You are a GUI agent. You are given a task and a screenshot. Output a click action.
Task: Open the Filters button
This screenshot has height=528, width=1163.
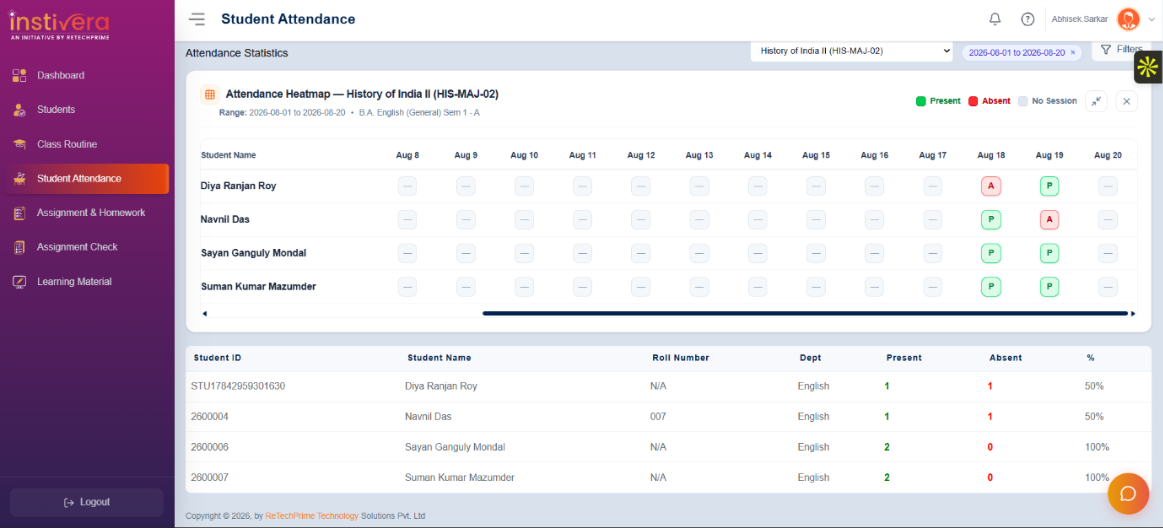pyautogui.click(x=1121, y=50)
